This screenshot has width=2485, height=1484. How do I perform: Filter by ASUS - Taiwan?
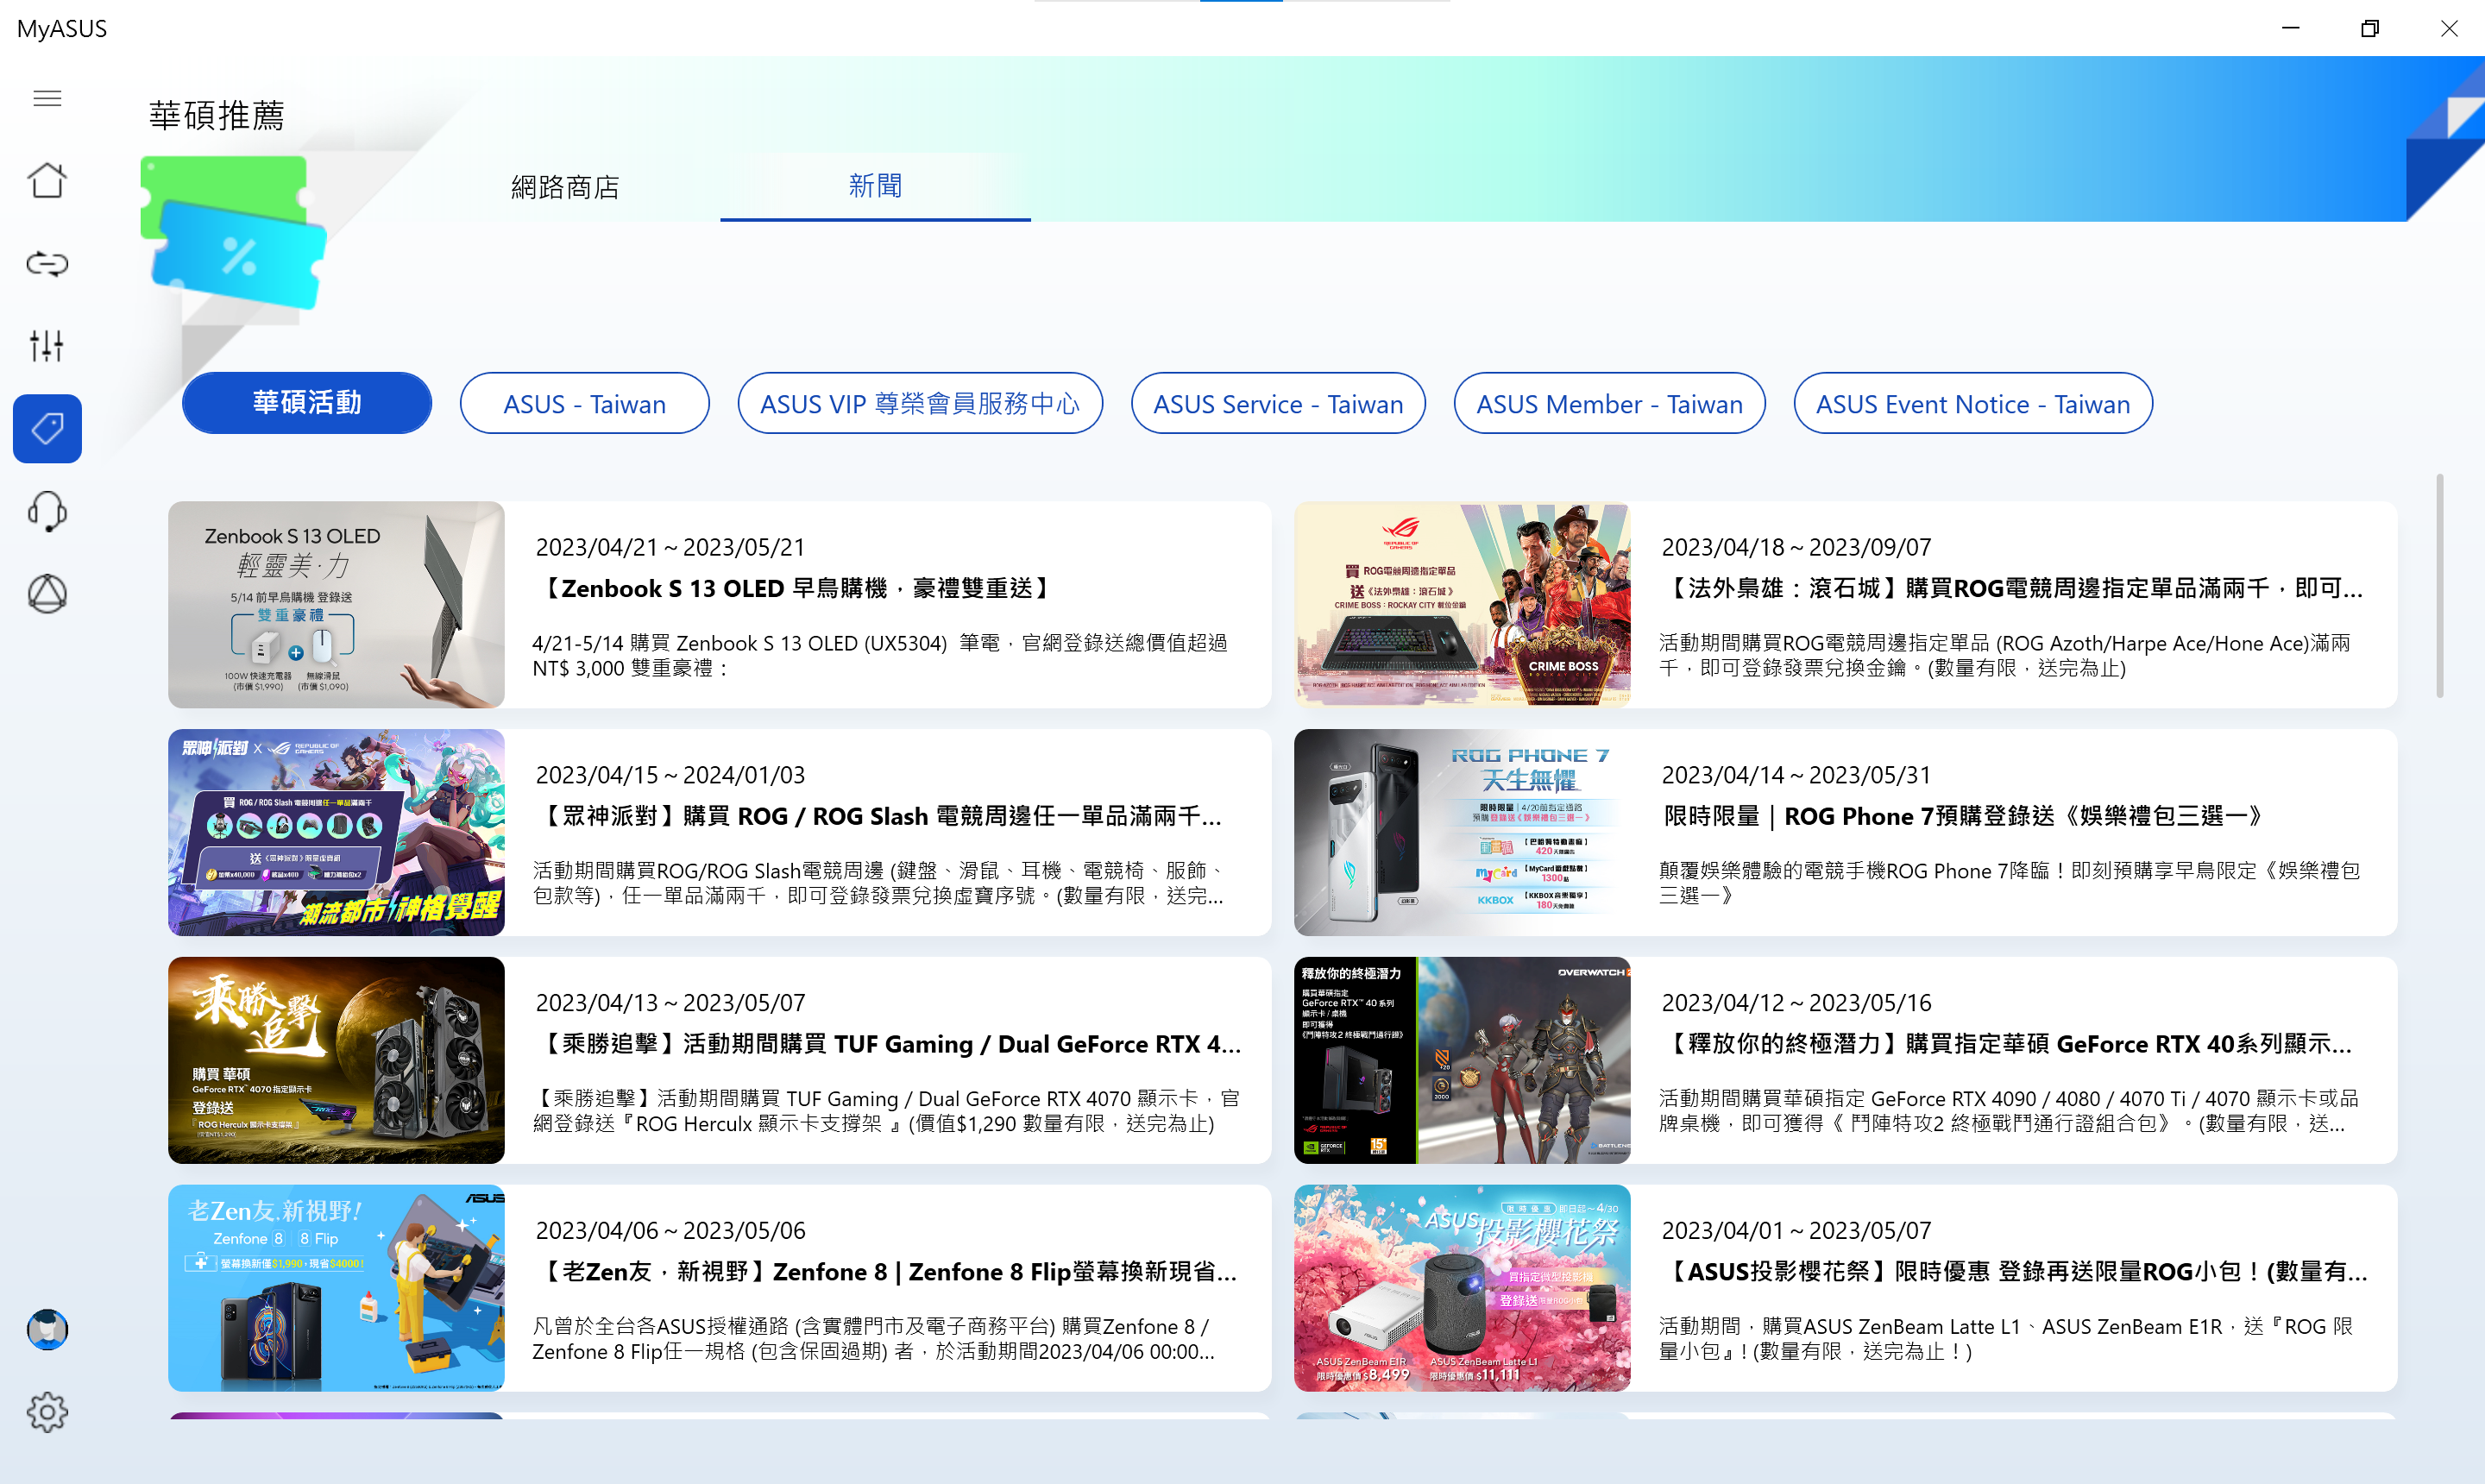pos(584,403)
